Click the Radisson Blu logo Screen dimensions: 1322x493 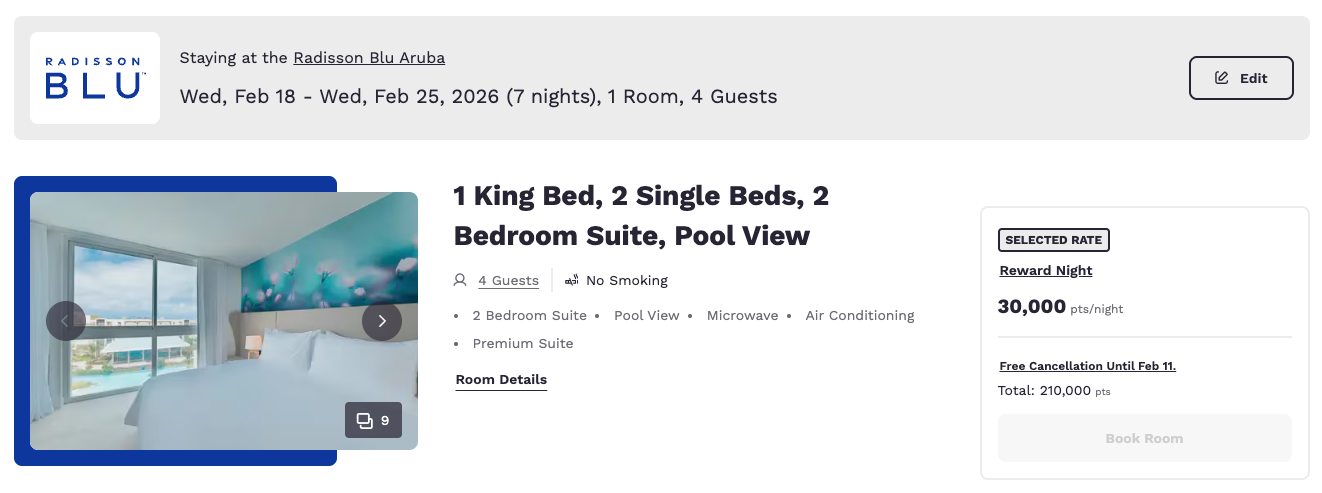[x=95, y=78]
